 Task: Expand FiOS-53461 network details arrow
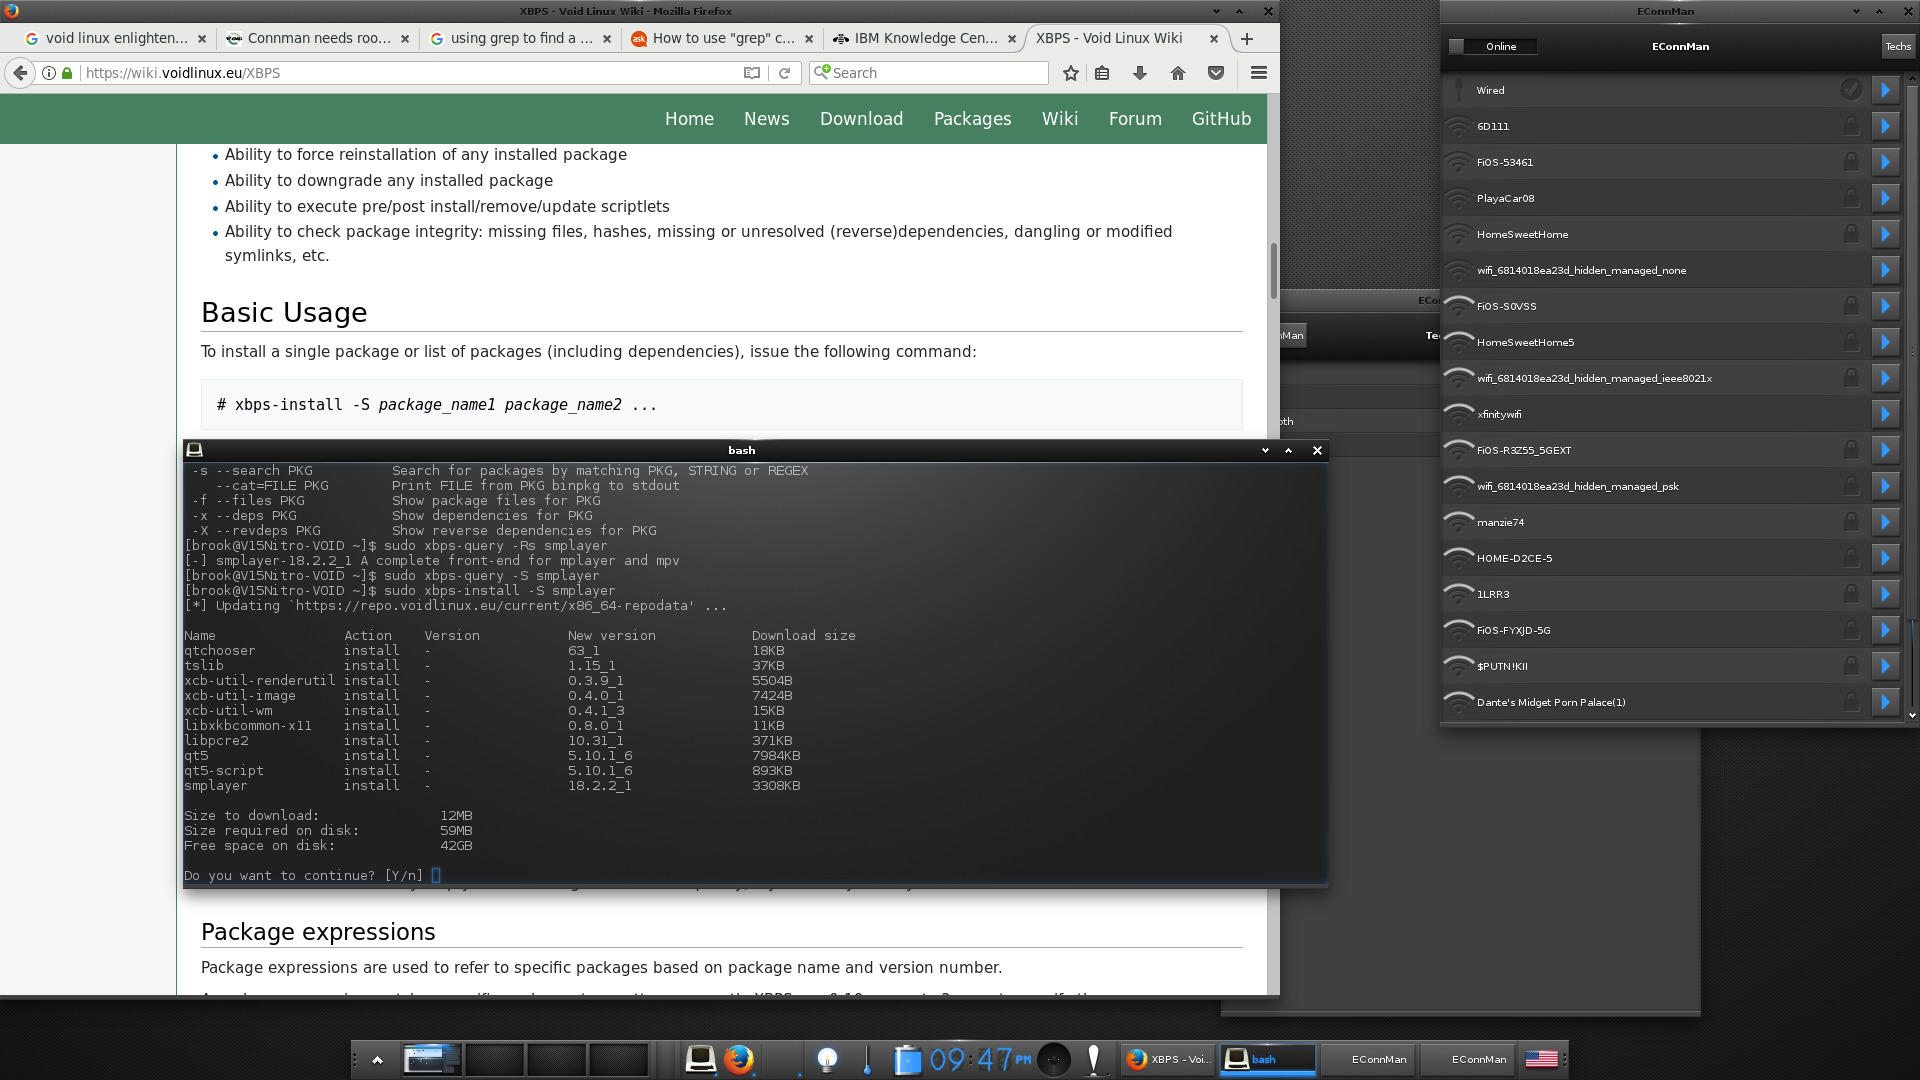(1885, 162)
